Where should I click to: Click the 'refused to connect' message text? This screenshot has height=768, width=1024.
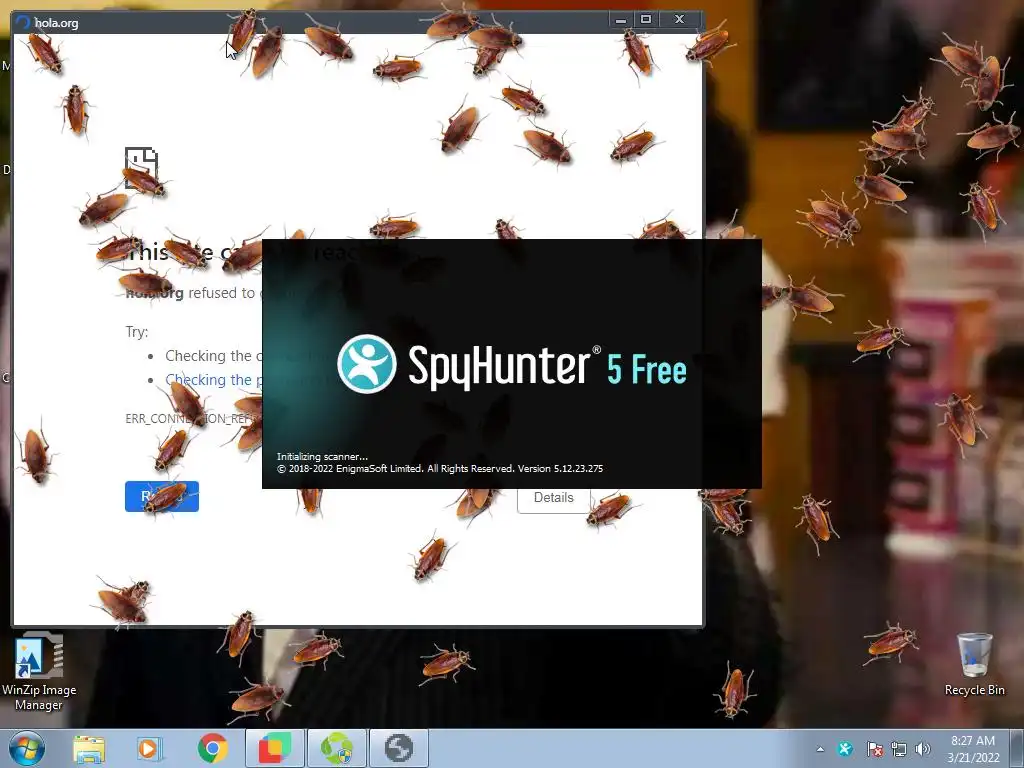pos(225,293)
